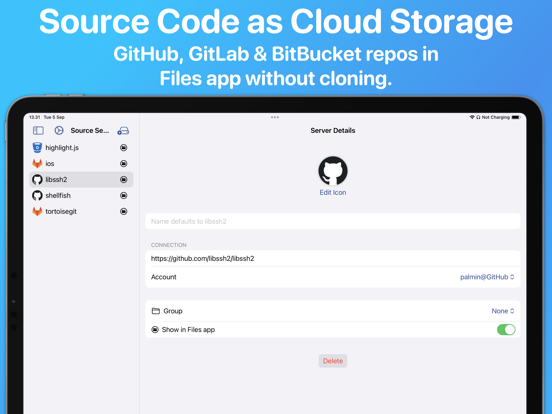Disable the Show in Files app switch
552x414 pixels.
[506, 330]
